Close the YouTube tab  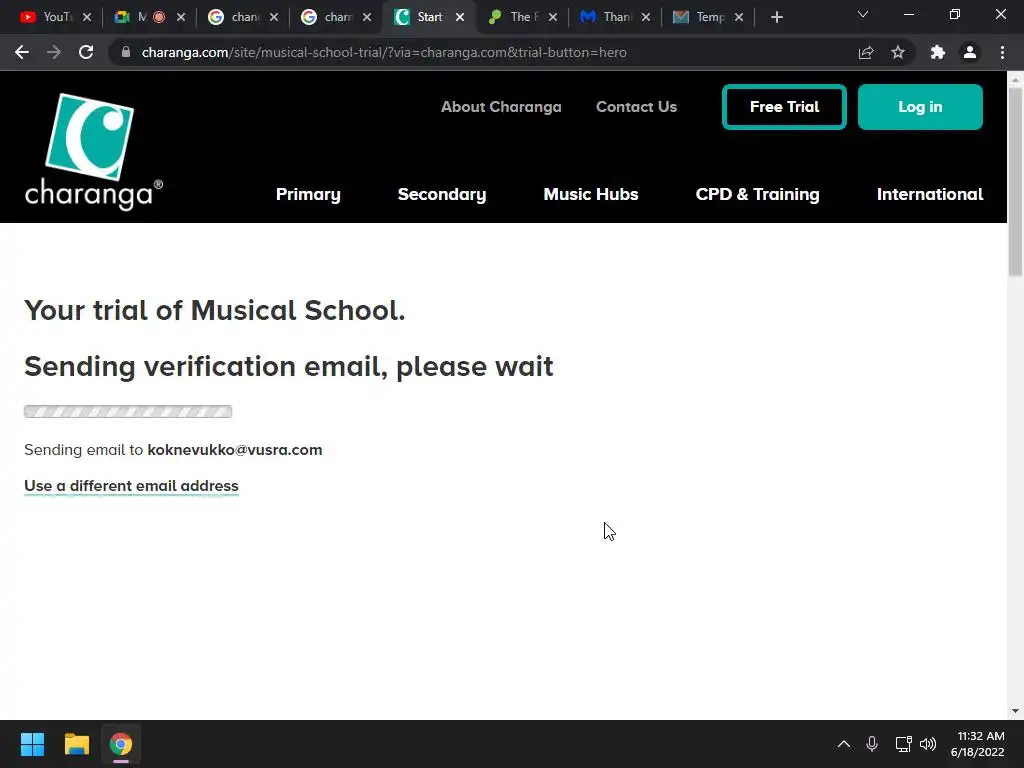point(87,18)
